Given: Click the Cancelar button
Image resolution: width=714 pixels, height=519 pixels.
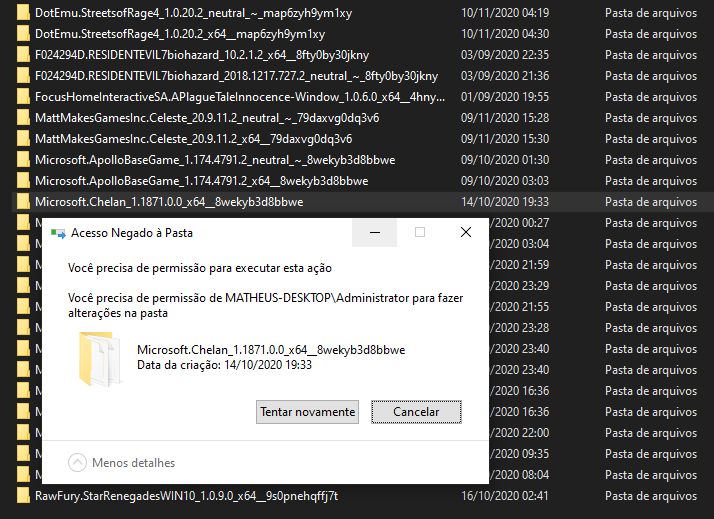Looking at the screenshot, I should [x=416, y=412].
